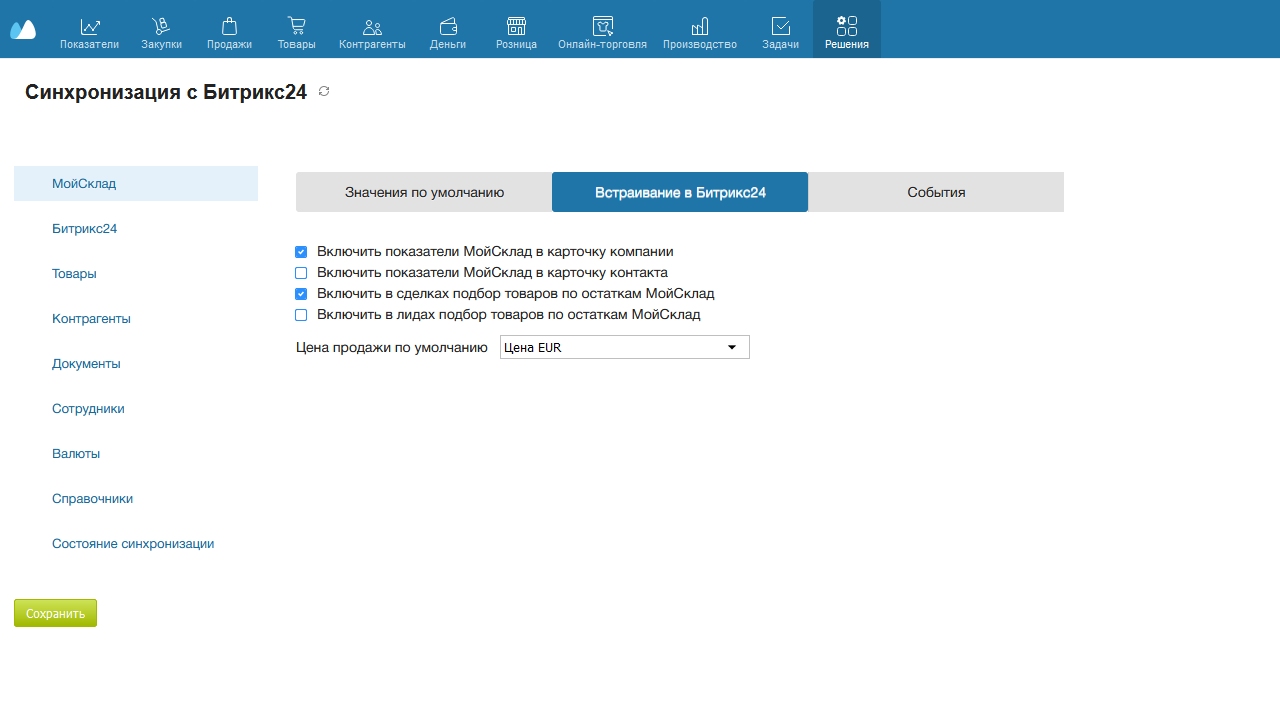
Task: Open the Товары cart icon
Action: (296, 27)
